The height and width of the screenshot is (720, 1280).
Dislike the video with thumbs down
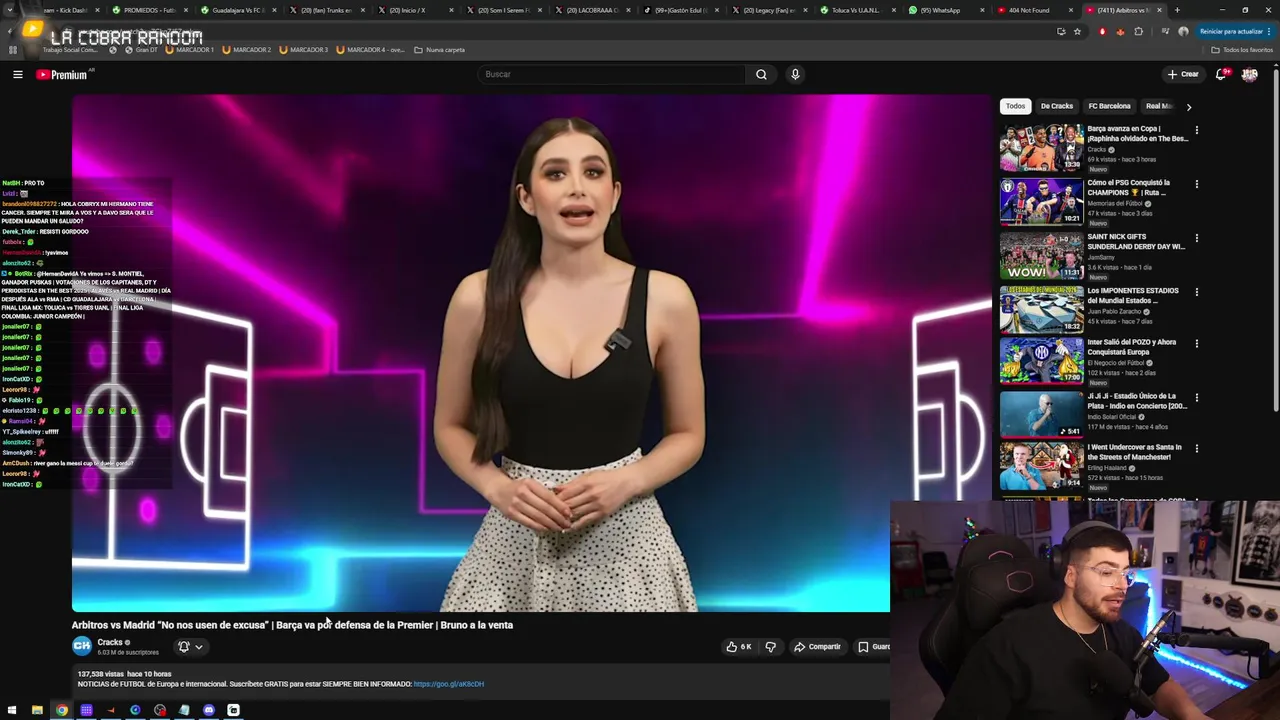click(770, 647)
